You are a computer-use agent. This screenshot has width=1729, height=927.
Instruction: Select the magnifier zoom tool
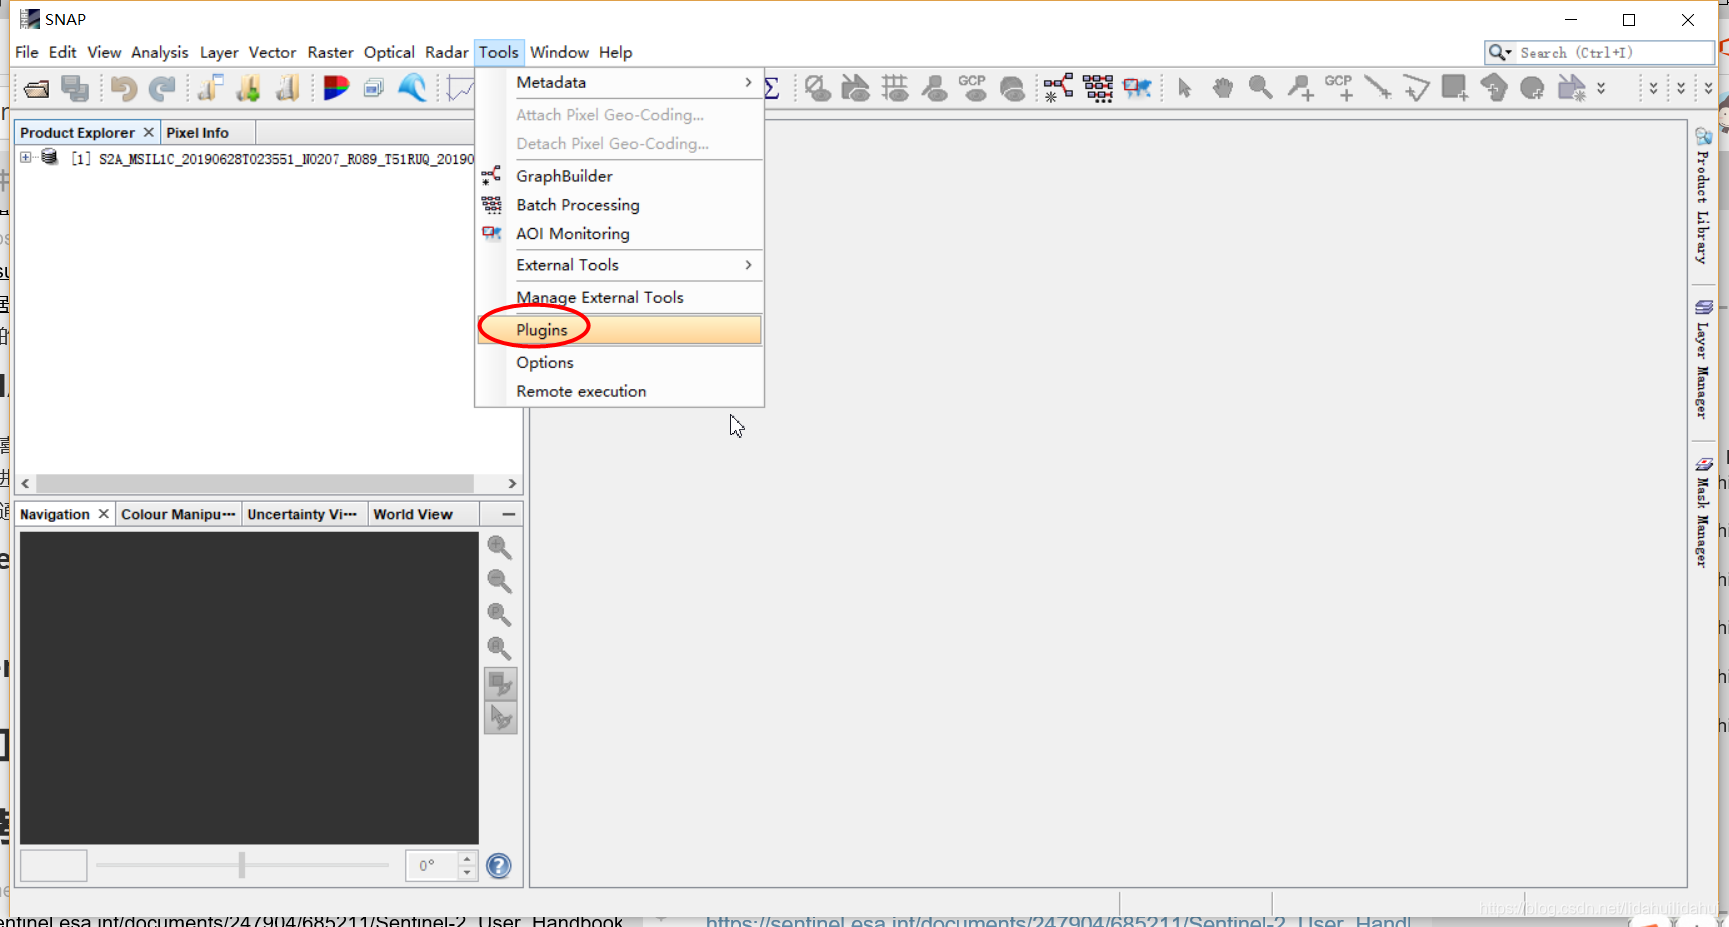[1260, 88]
